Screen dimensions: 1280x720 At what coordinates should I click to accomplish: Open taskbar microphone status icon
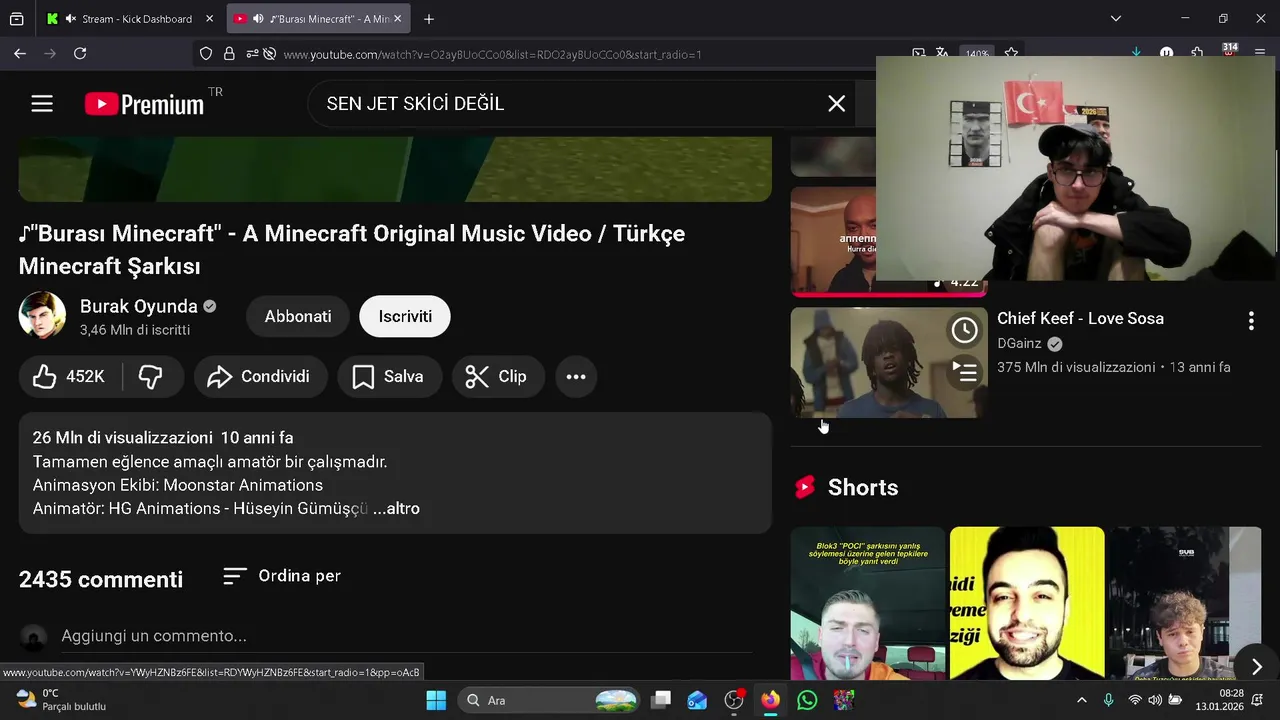[x=1108, y=700]
